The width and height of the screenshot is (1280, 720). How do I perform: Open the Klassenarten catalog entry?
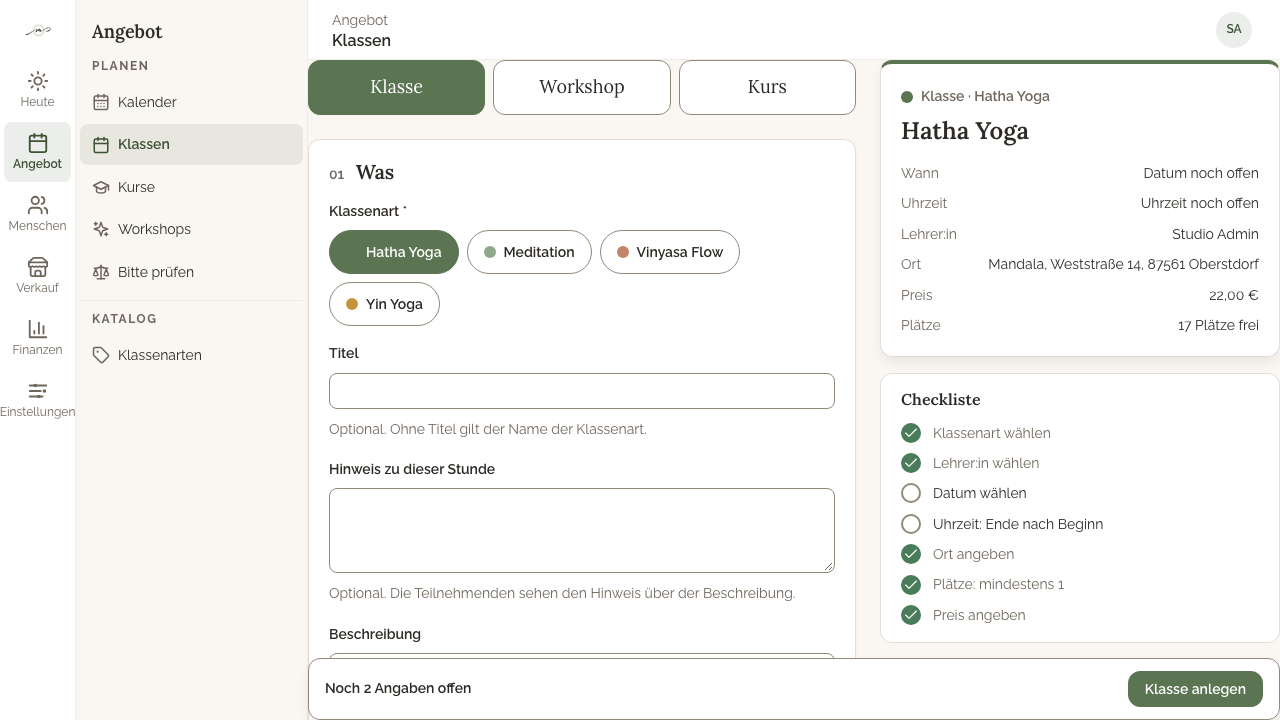pyautogui.click(x=191, y=355)
